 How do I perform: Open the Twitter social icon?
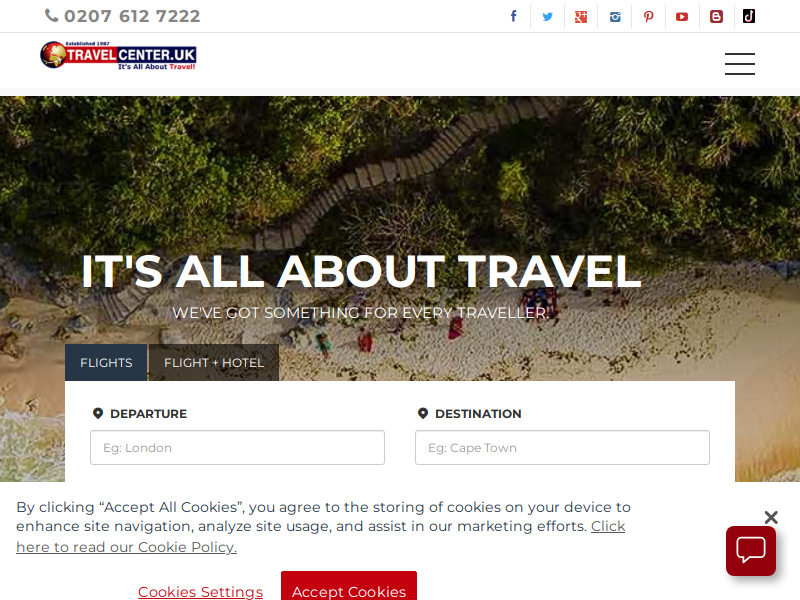coord(547,16)
